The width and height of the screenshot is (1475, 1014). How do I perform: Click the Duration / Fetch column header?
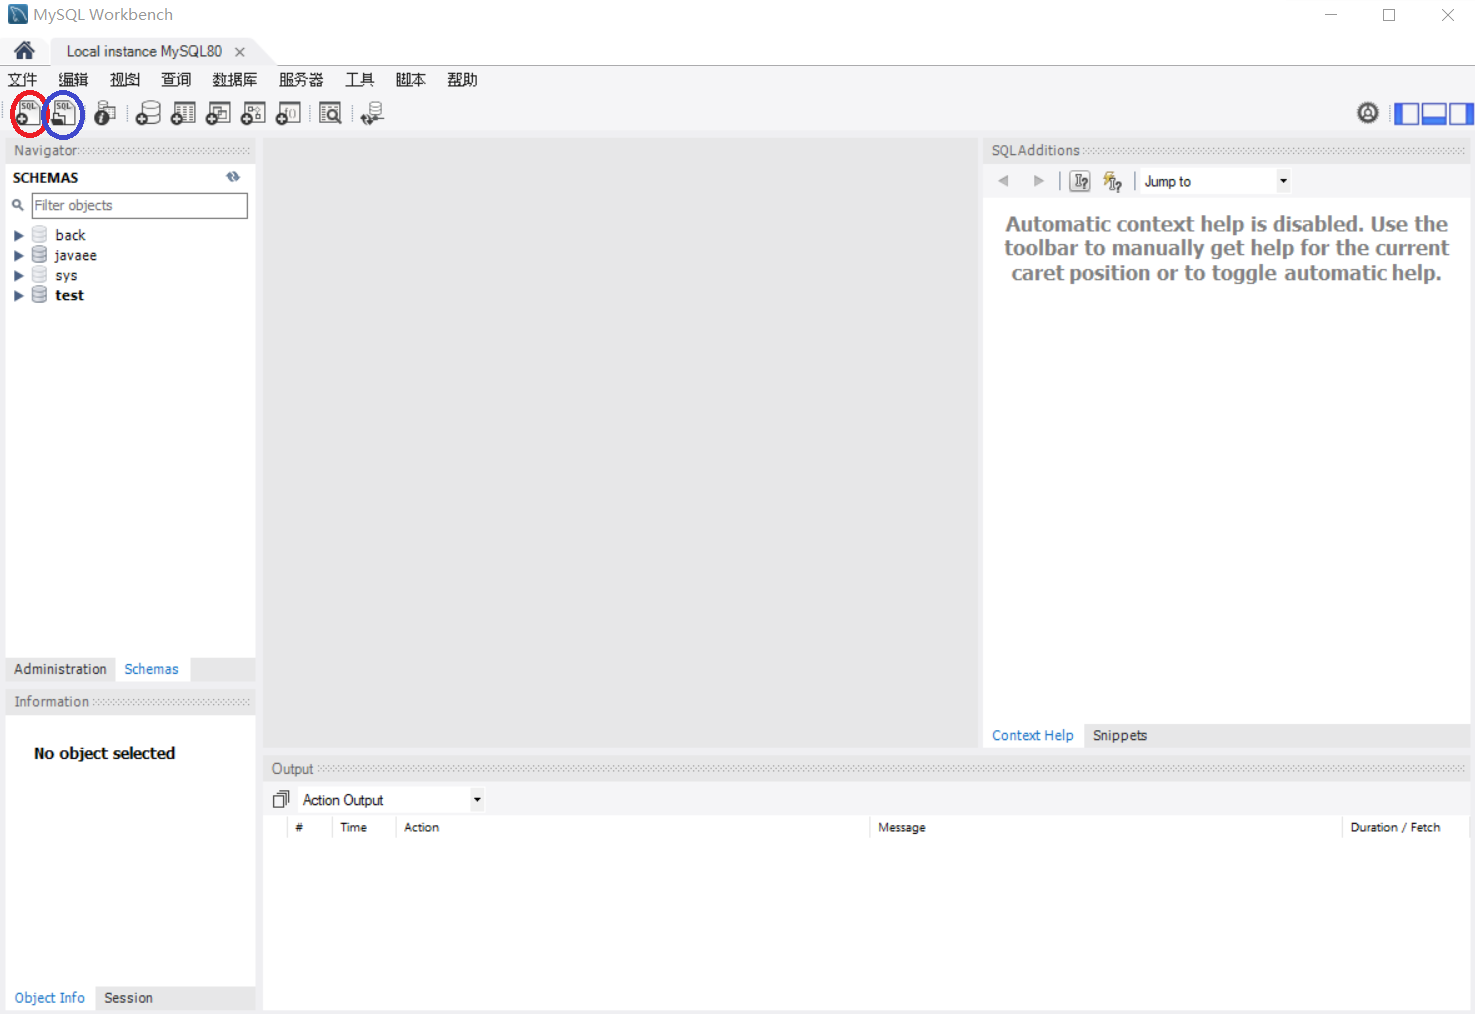[x=1395, y=827]
